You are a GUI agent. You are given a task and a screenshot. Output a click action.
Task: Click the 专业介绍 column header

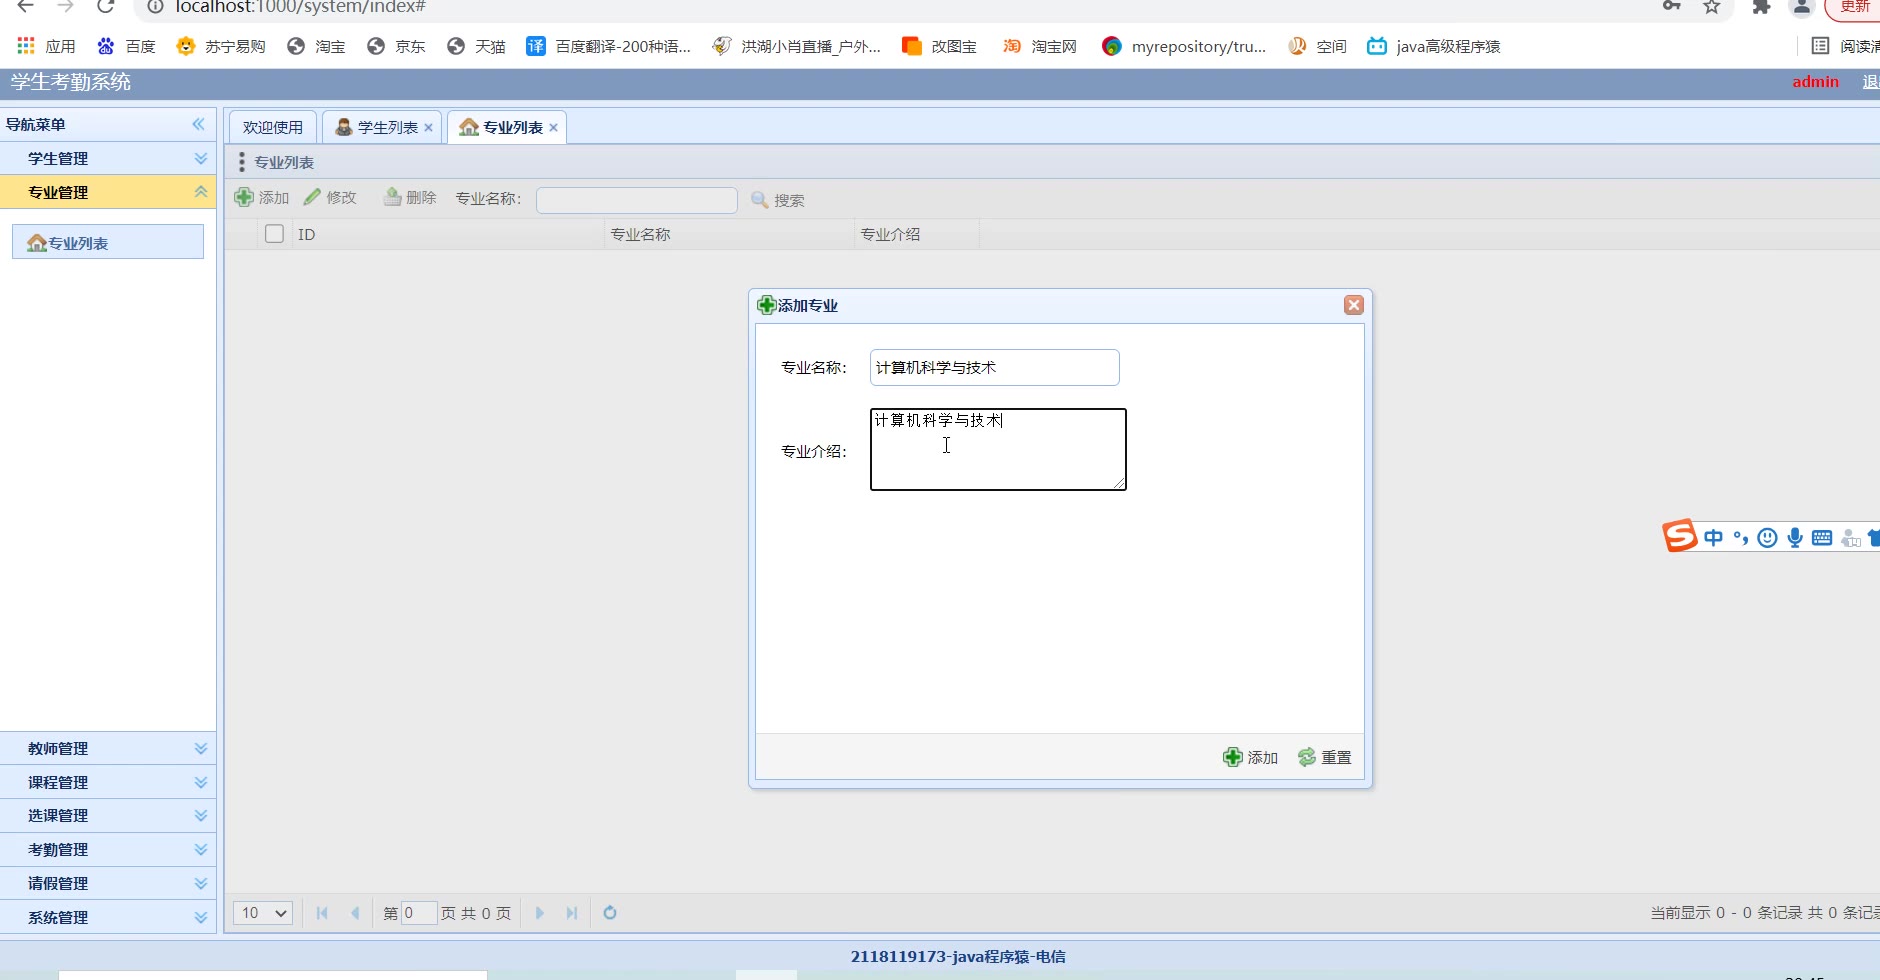[x=917, y=234]
